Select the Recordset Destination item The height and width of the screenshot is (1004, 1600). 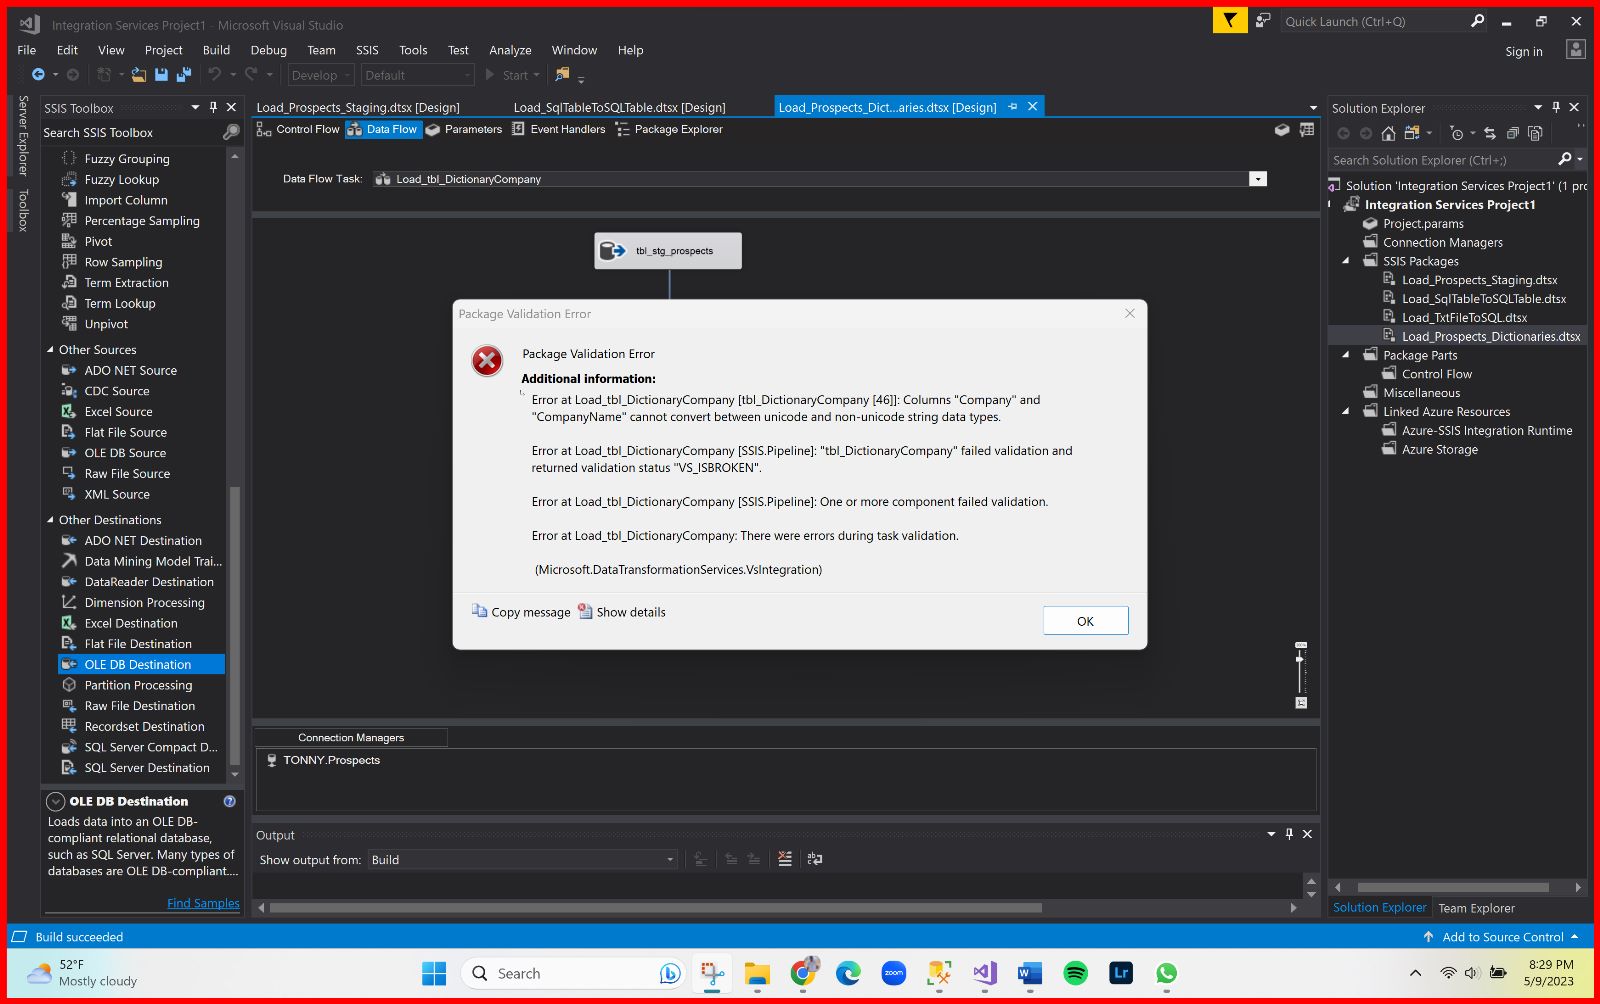tap(144, 727)
